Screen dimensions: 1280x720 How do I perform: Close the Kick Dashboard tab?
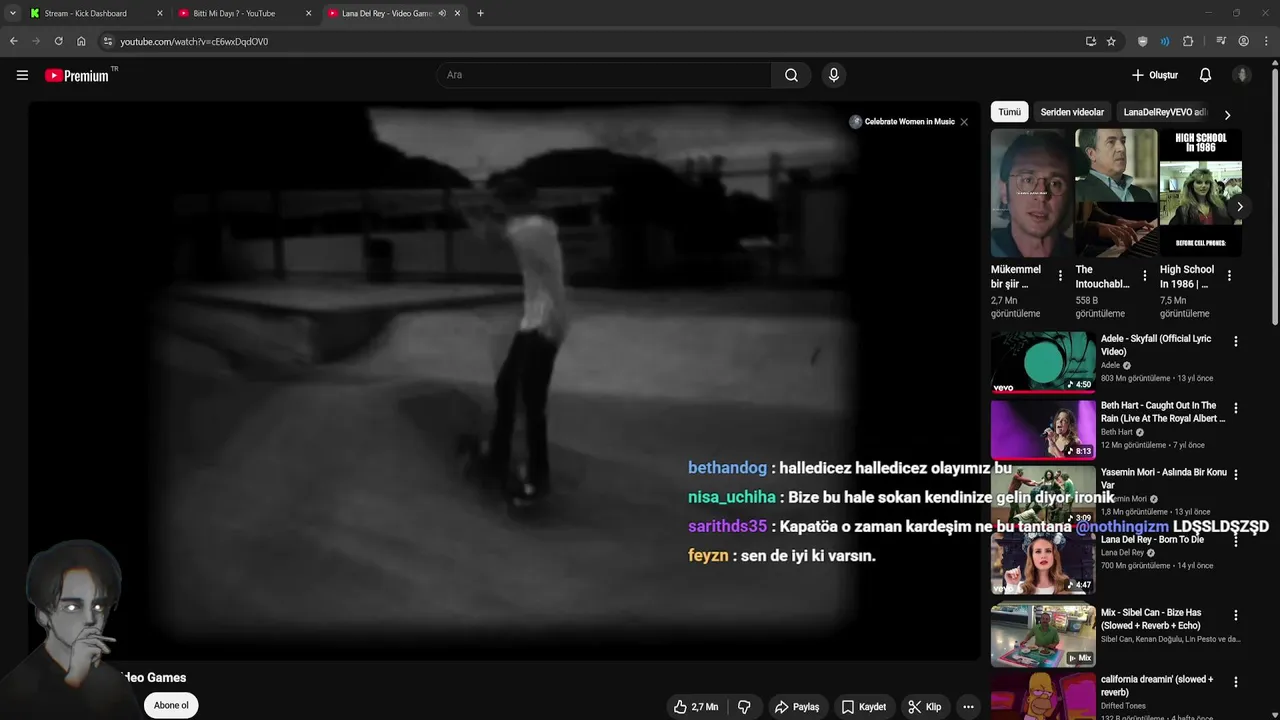tap(160, 13)
